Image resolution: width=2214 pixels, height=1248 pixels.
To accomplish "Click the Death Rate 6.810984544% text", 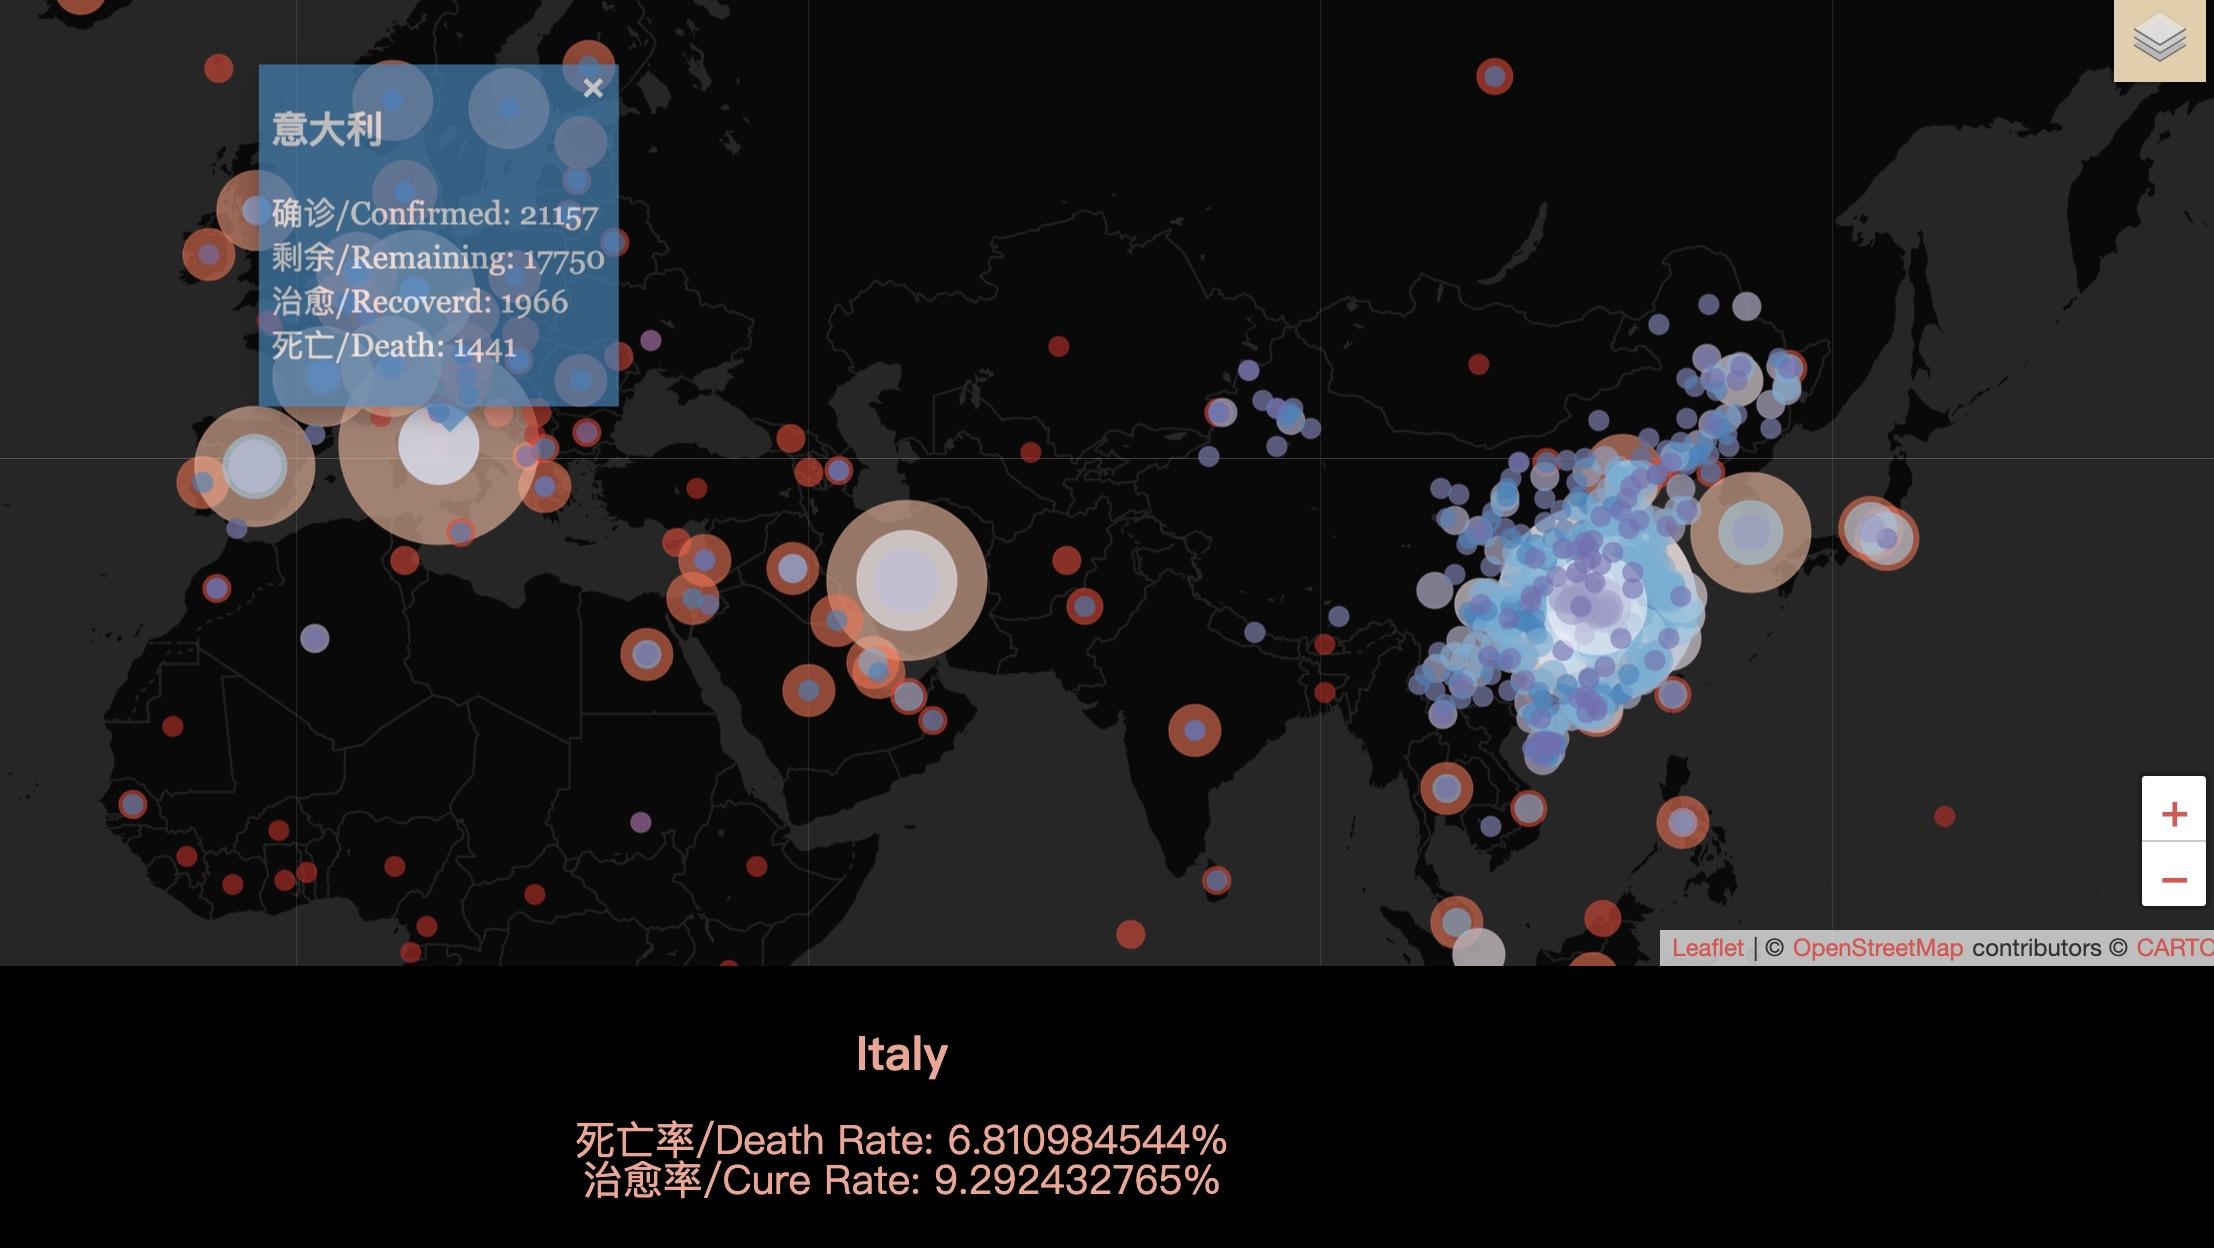I will tap(901, 1140).
